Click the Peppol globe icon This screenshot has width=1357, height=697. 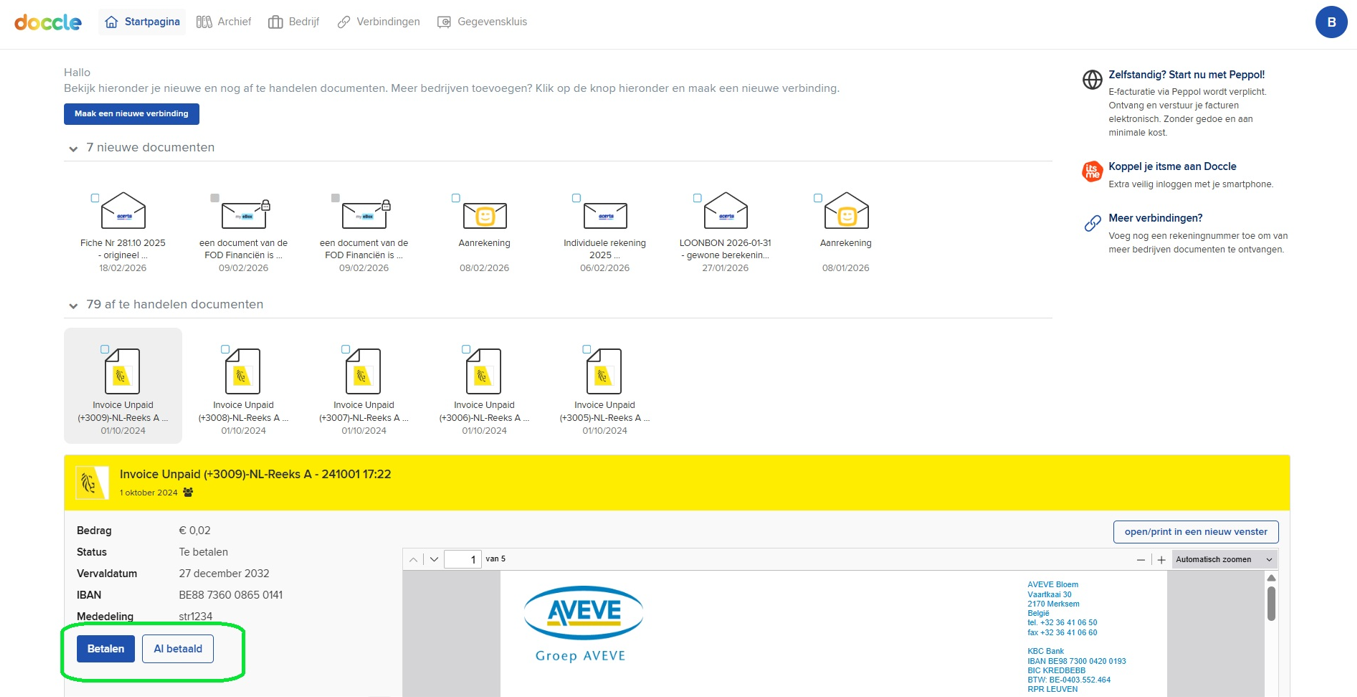[1092, 80]
